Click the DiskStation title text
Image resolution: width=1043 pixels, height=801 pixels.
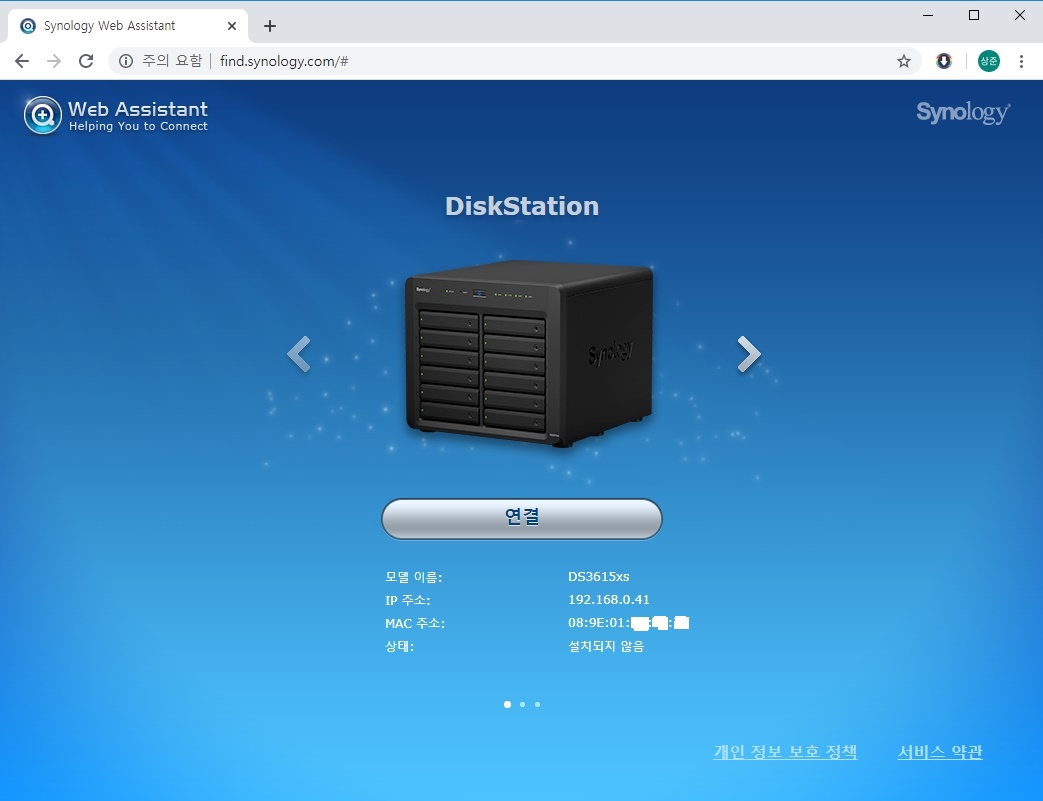coord(522,206)
